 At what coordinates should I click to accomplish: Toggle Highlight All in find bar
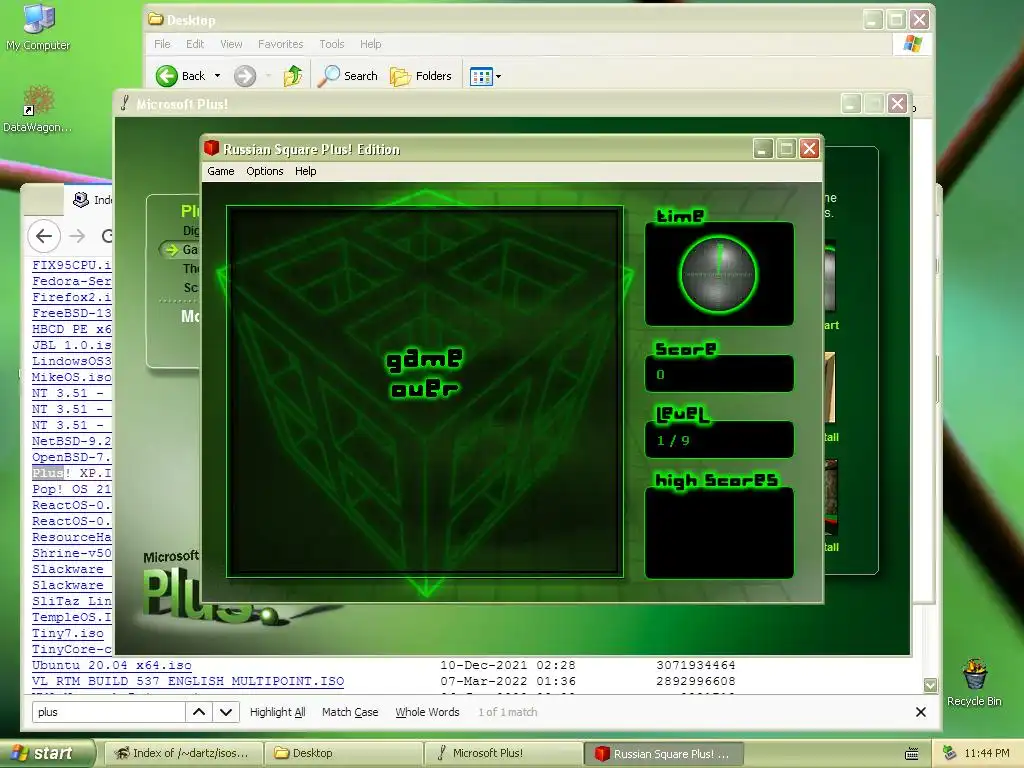278,712
